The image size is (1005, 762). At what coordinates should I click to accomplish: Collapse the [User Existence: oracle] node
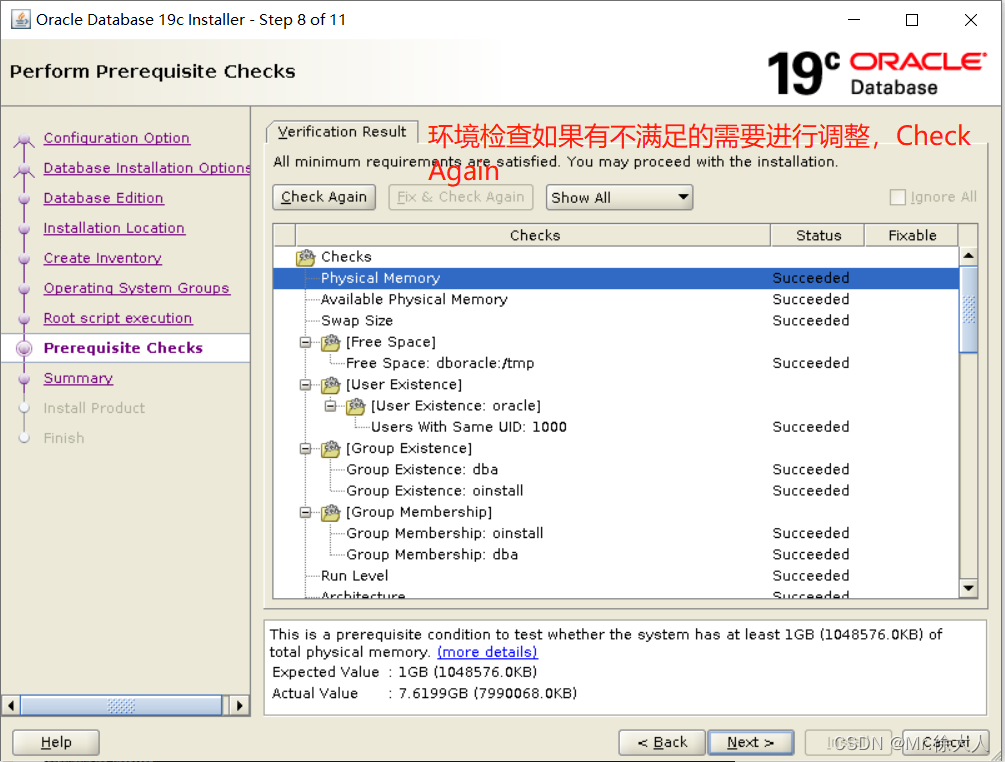click(x=330, y=406)
